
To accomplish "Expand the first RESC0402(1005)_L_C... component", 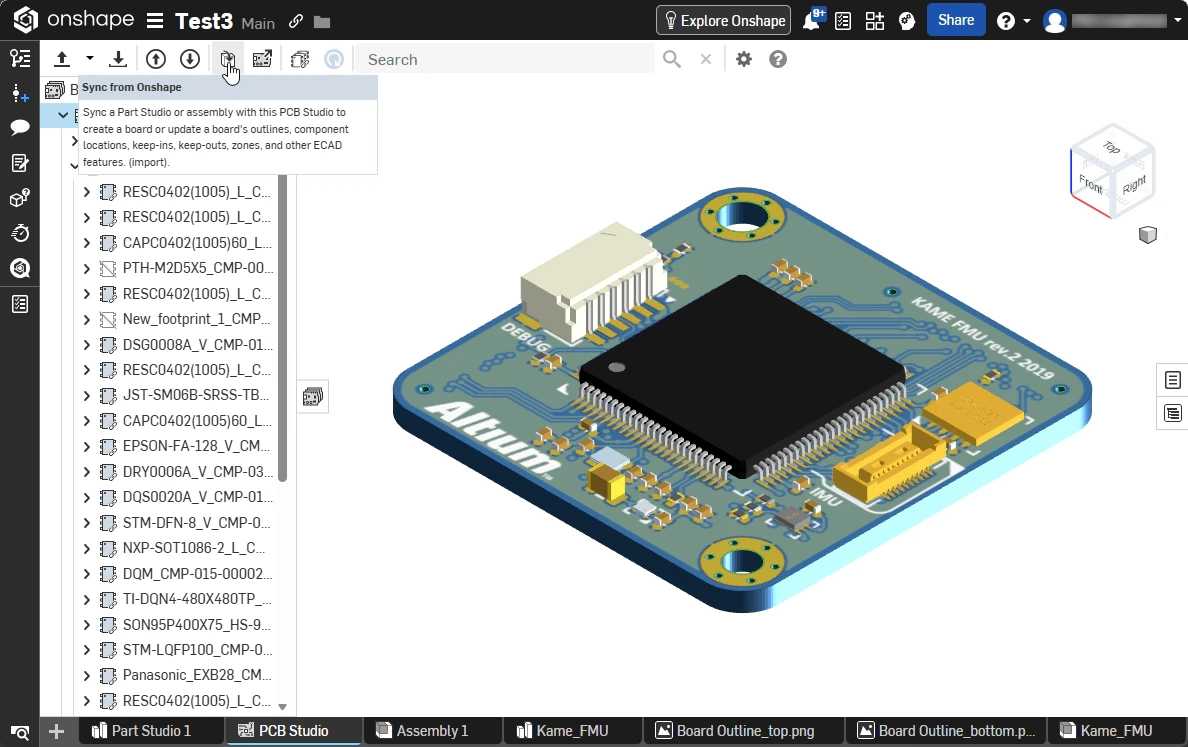I will 86,192.
